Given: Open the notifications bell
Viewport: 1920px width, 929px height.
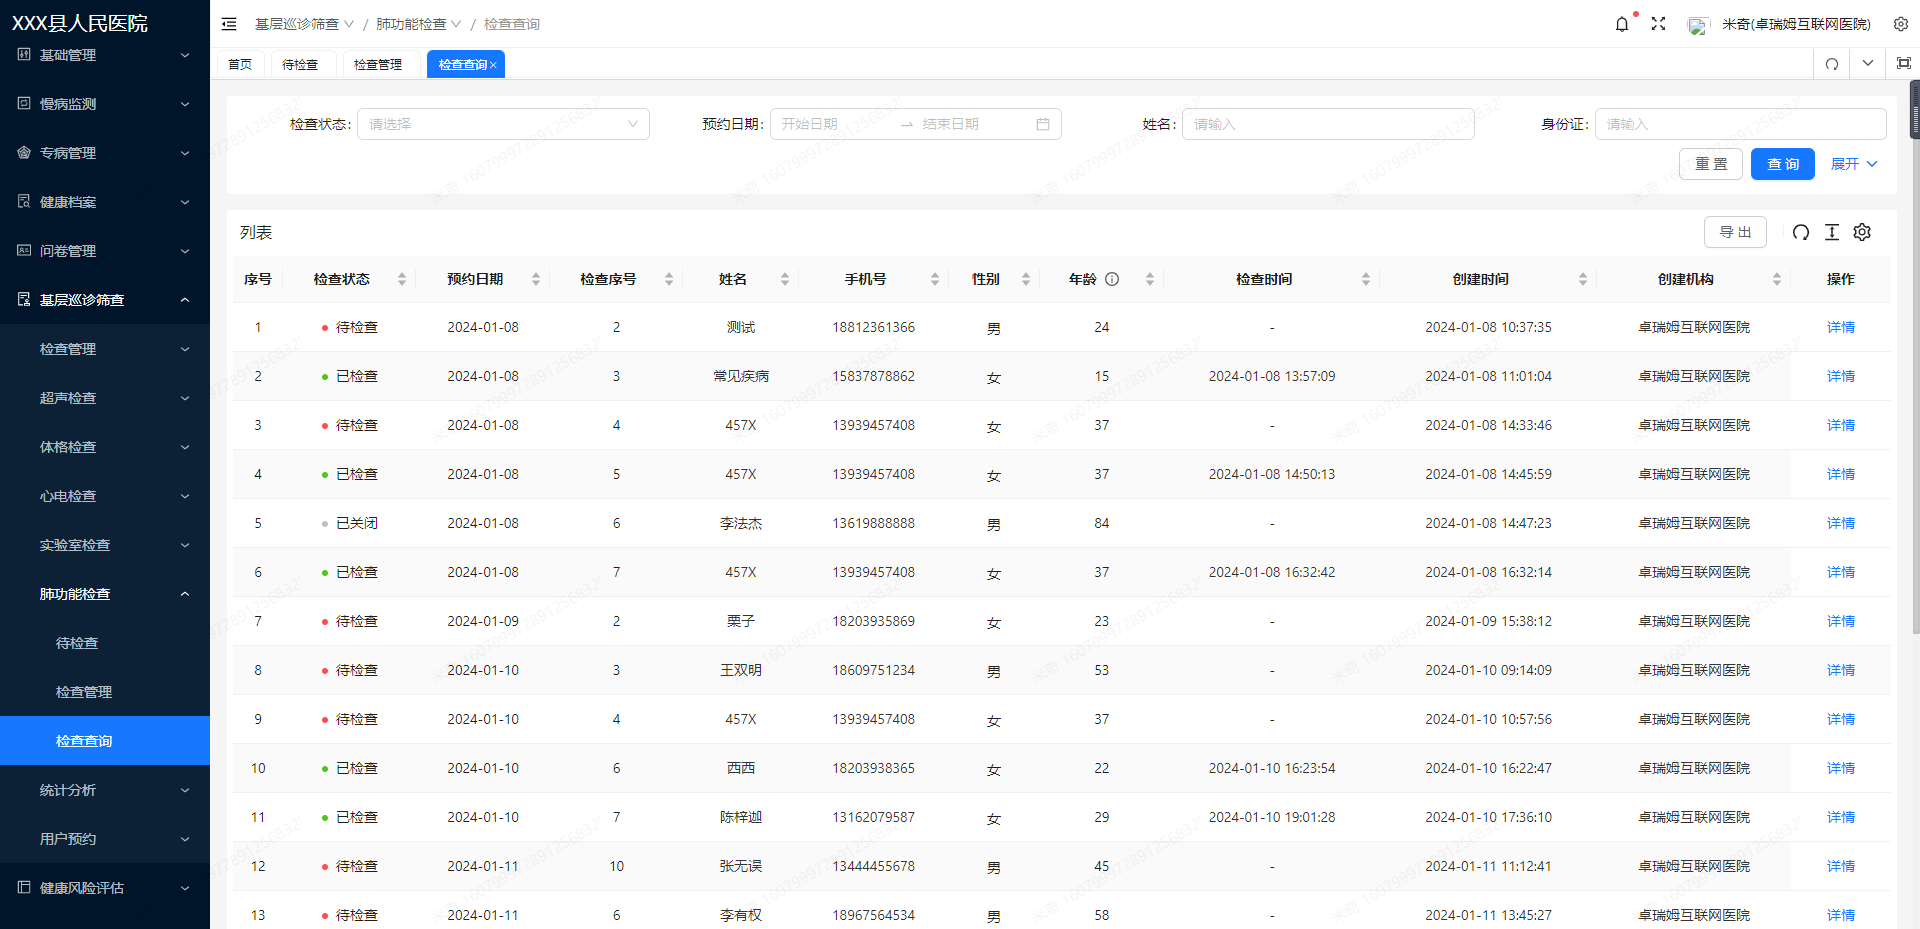Looking at the screenshot, I should [x=1622, y=24].
